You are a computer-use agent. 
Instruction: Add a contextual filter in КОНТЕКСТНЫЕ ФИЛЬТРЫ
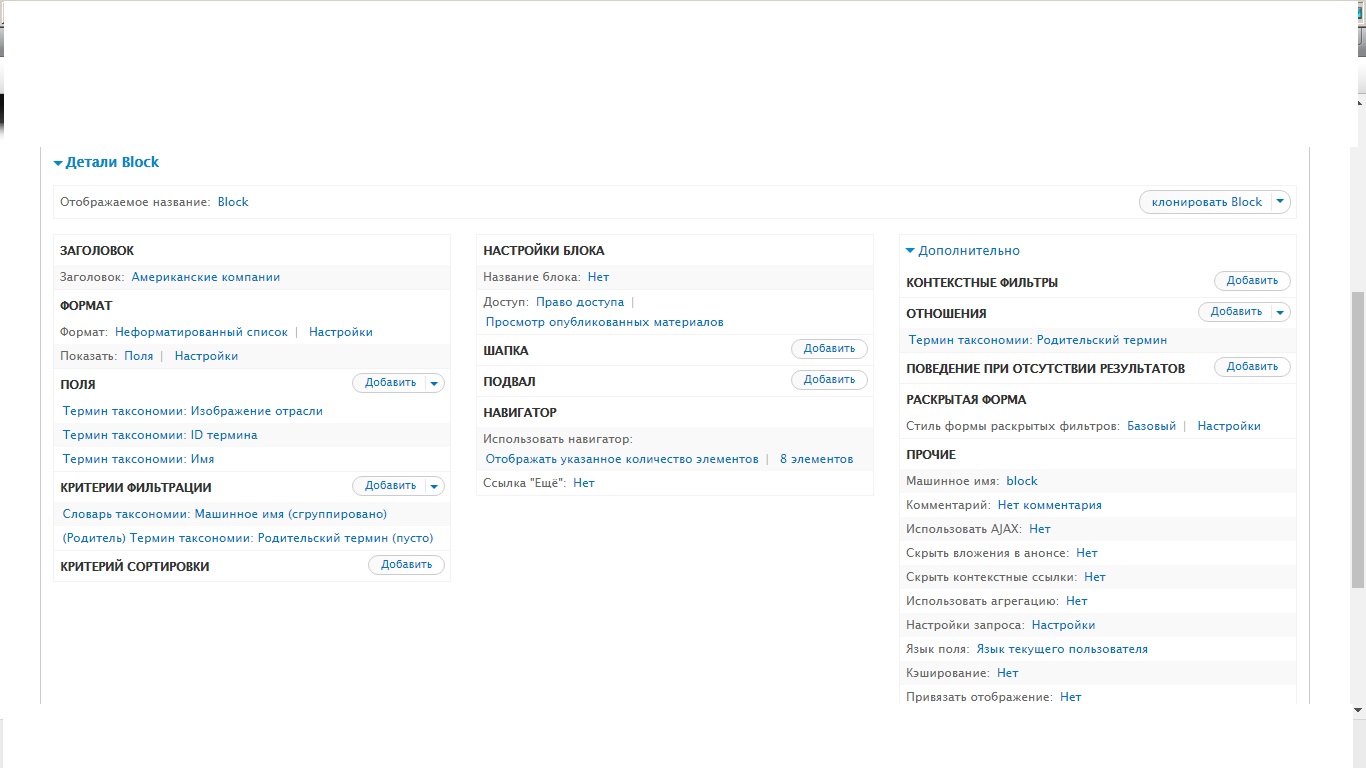(1252, 281)
